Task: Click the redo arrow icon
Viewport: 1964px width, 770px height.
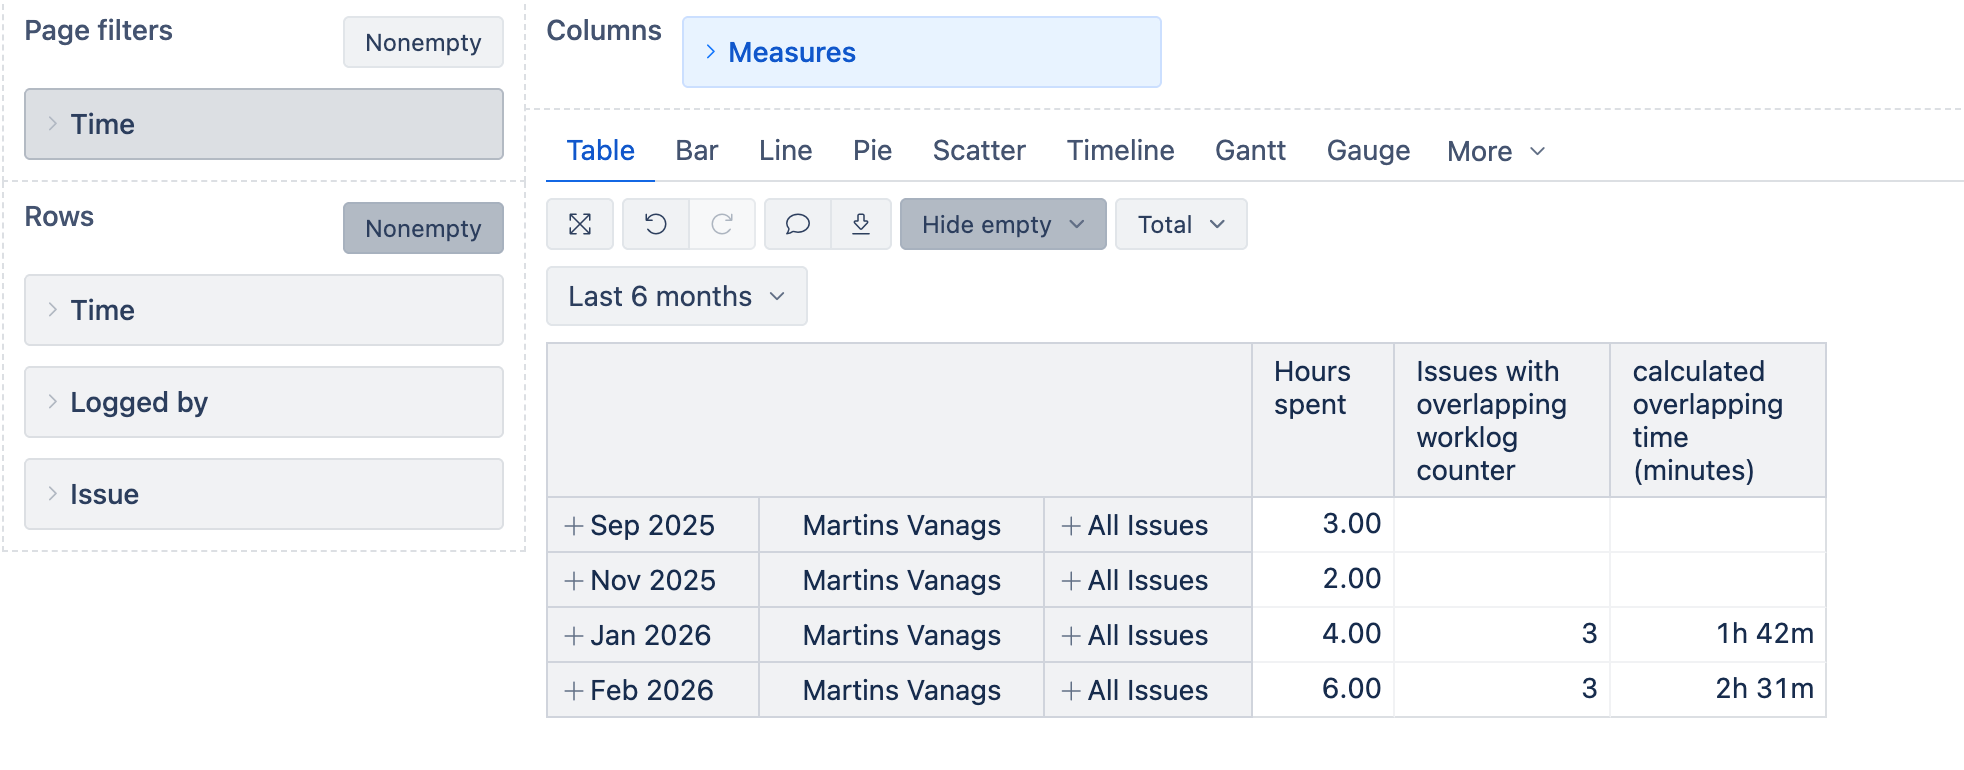Action: tap(722, 224)
